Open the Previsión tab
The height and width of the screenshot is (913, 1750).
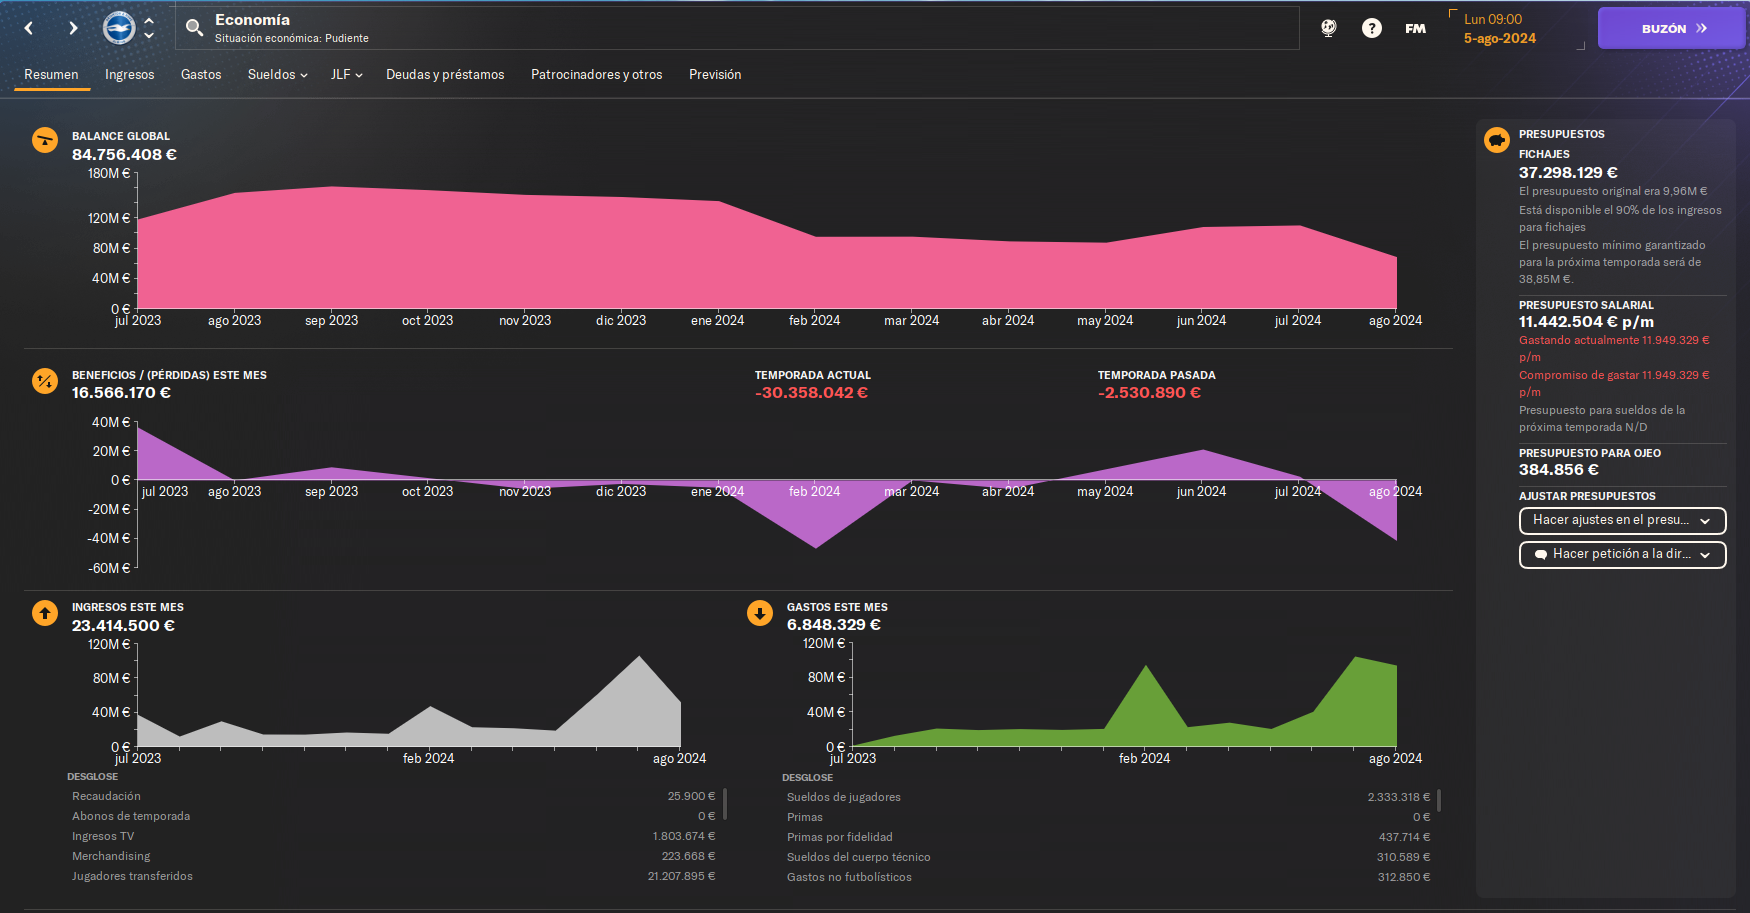coord(715,74)
